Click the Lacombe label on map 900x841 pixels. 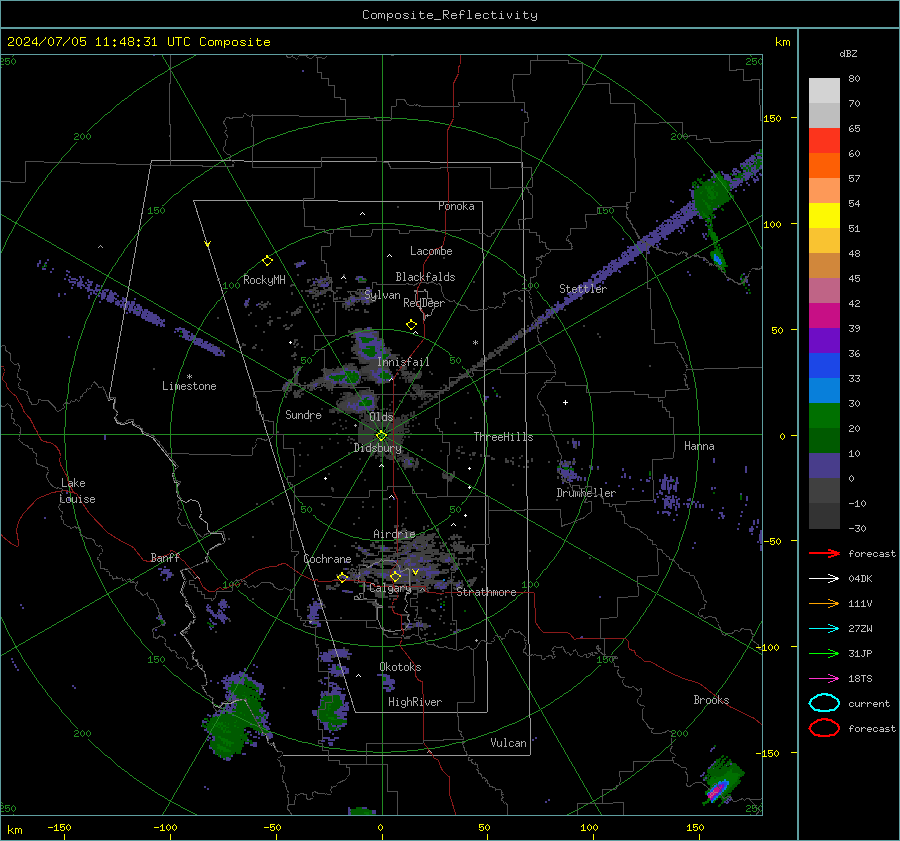(431, 251)
